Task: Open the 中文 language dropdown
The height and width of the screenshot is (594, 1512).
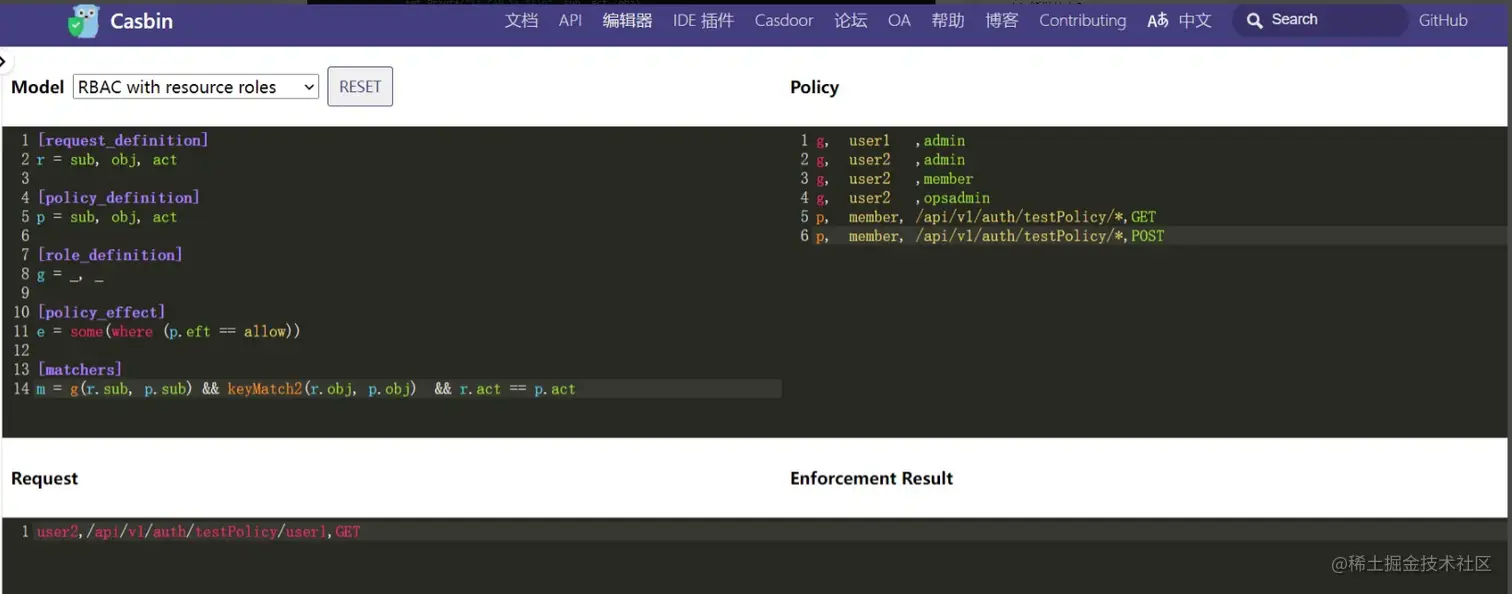Action: pos(1194,20)
